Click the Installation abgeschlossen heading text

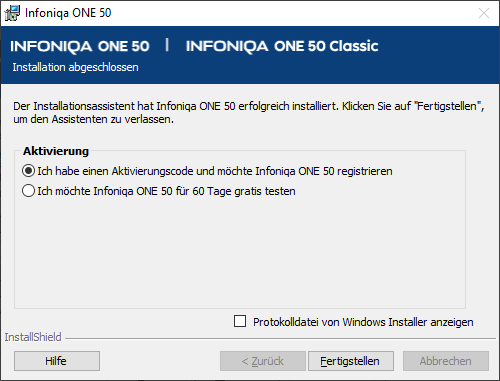click(75, 67)
